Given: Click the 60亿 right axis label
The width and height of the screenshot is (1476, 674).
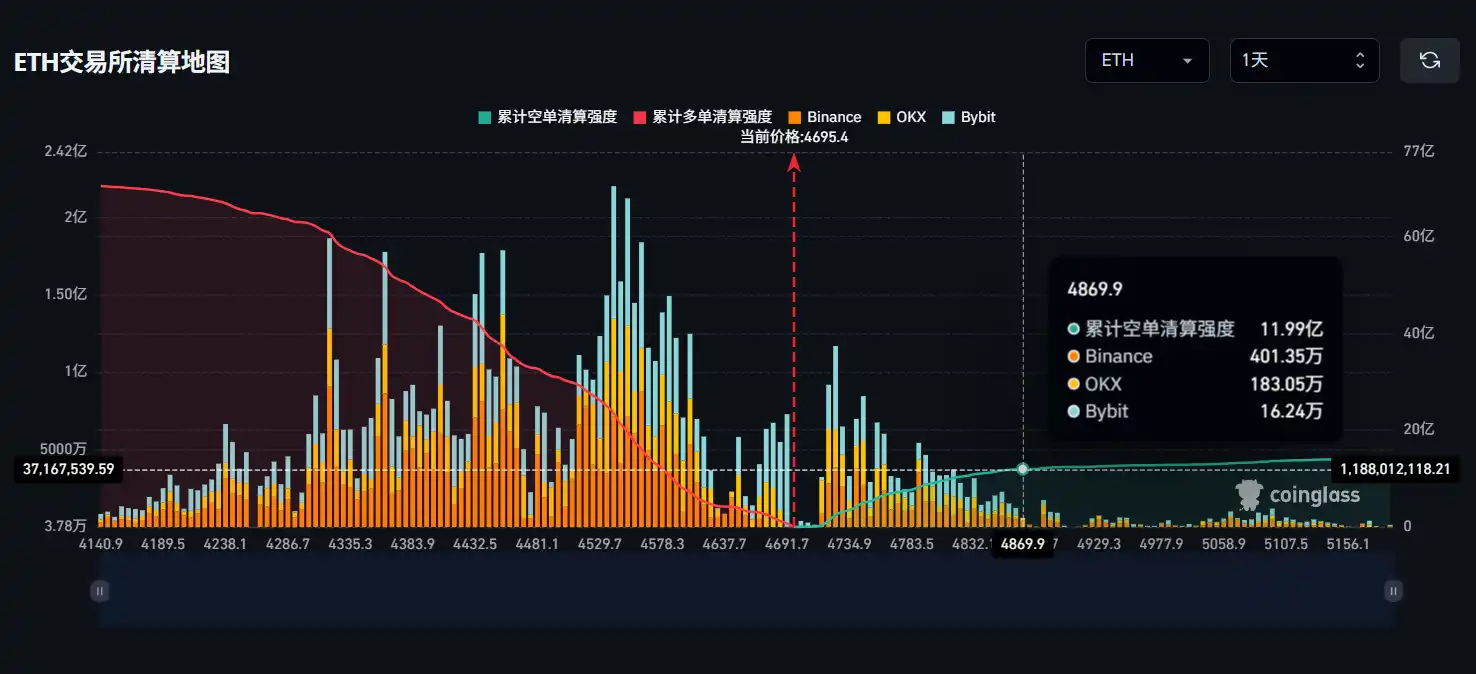Looking at the screenshot, I should [1419, 237].
